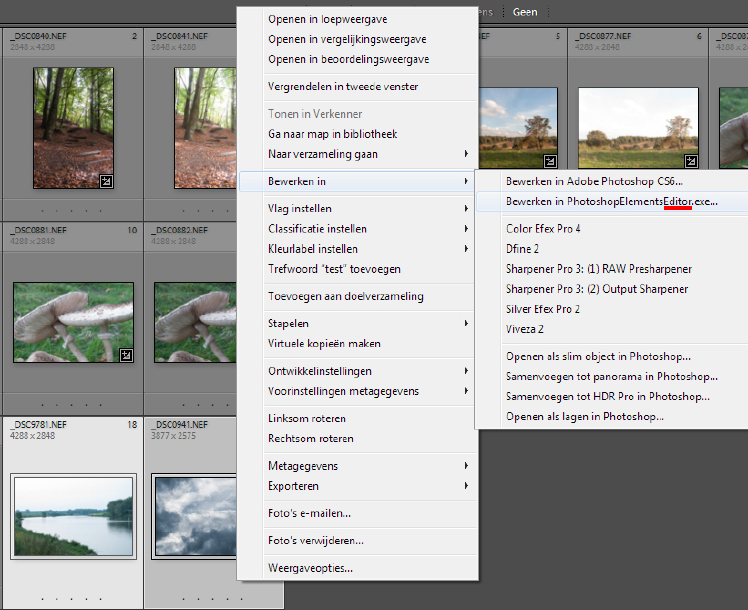748x610 pixels.
Task: Choose Foto's e-mailen...
Action: coord(358,513)
